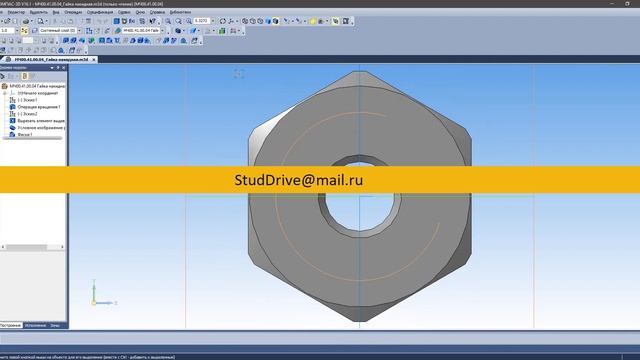Viewport: 640px width, 360px height.
Task: Click the dark sheet icon at third toolbar end
Action: [195, 40]
